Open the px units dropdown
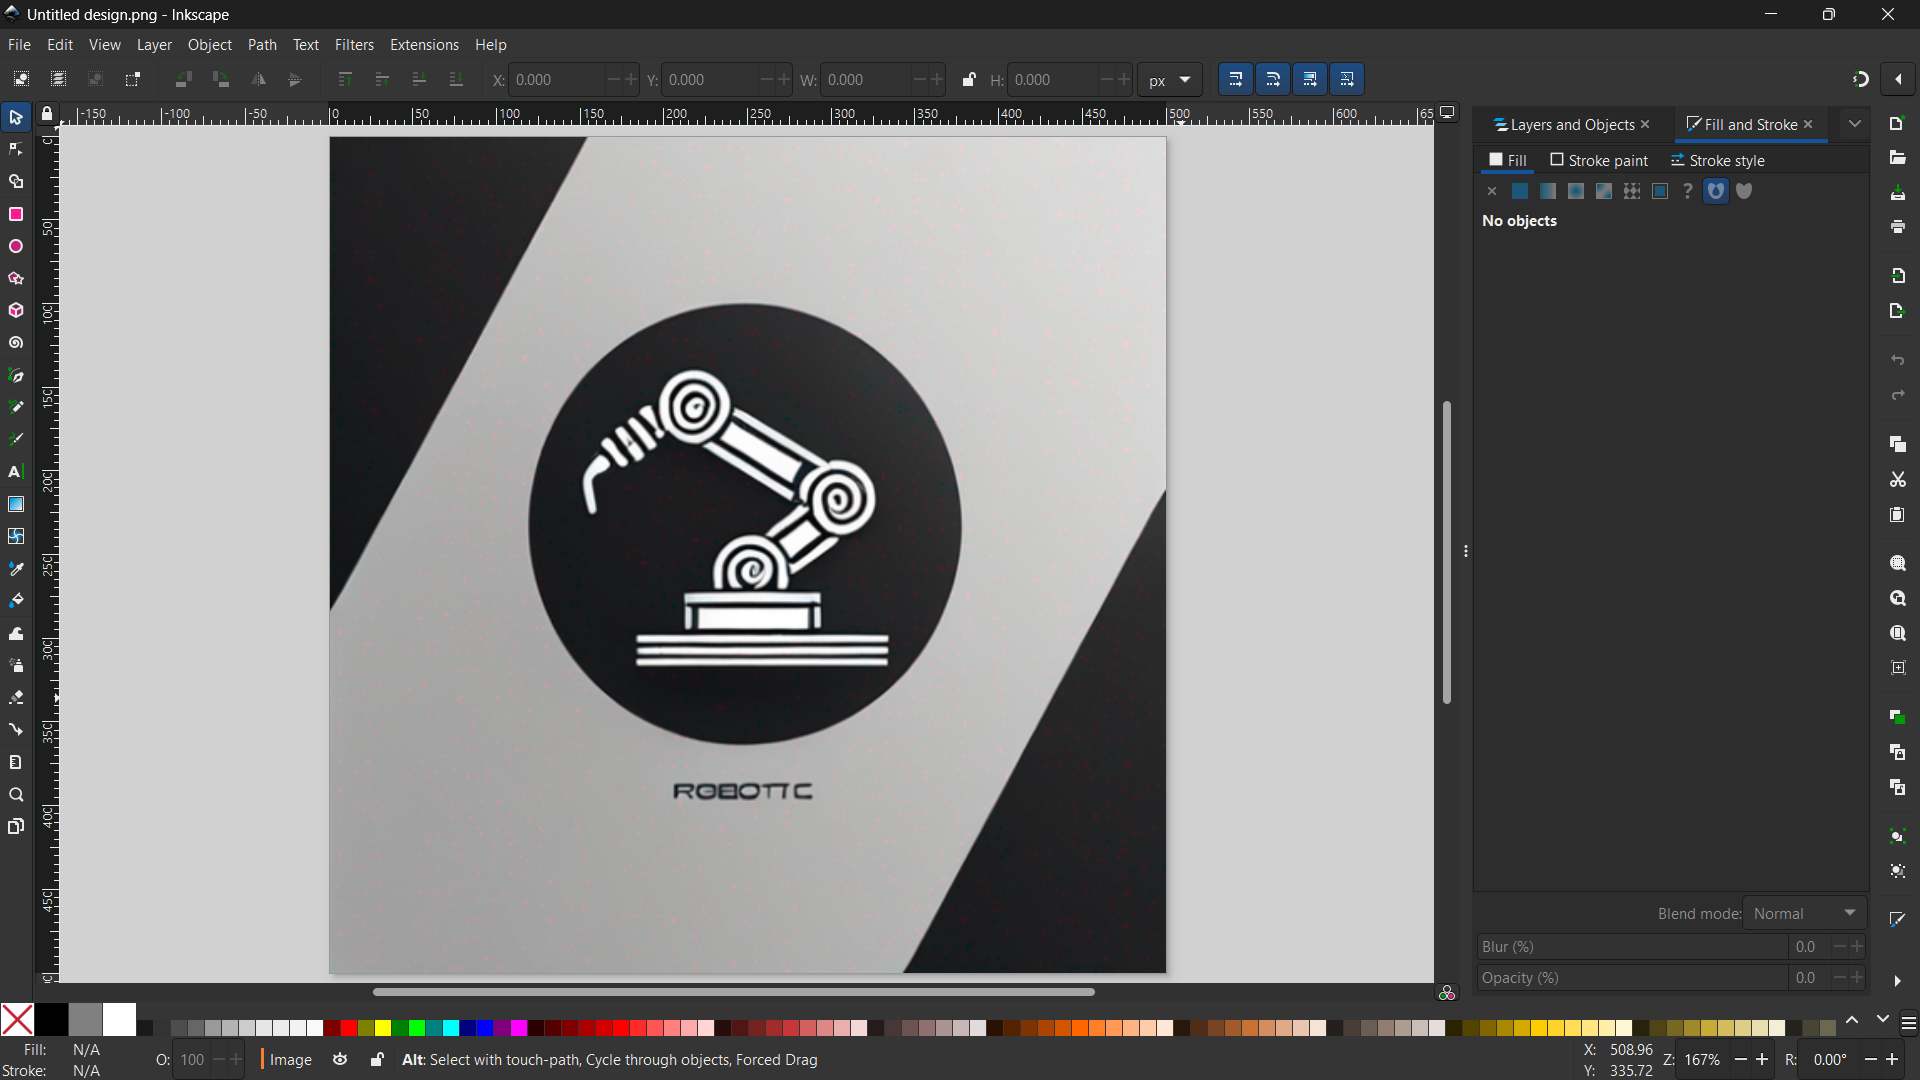This screenshot has width=1920, height=1080. pos(1169,80)
